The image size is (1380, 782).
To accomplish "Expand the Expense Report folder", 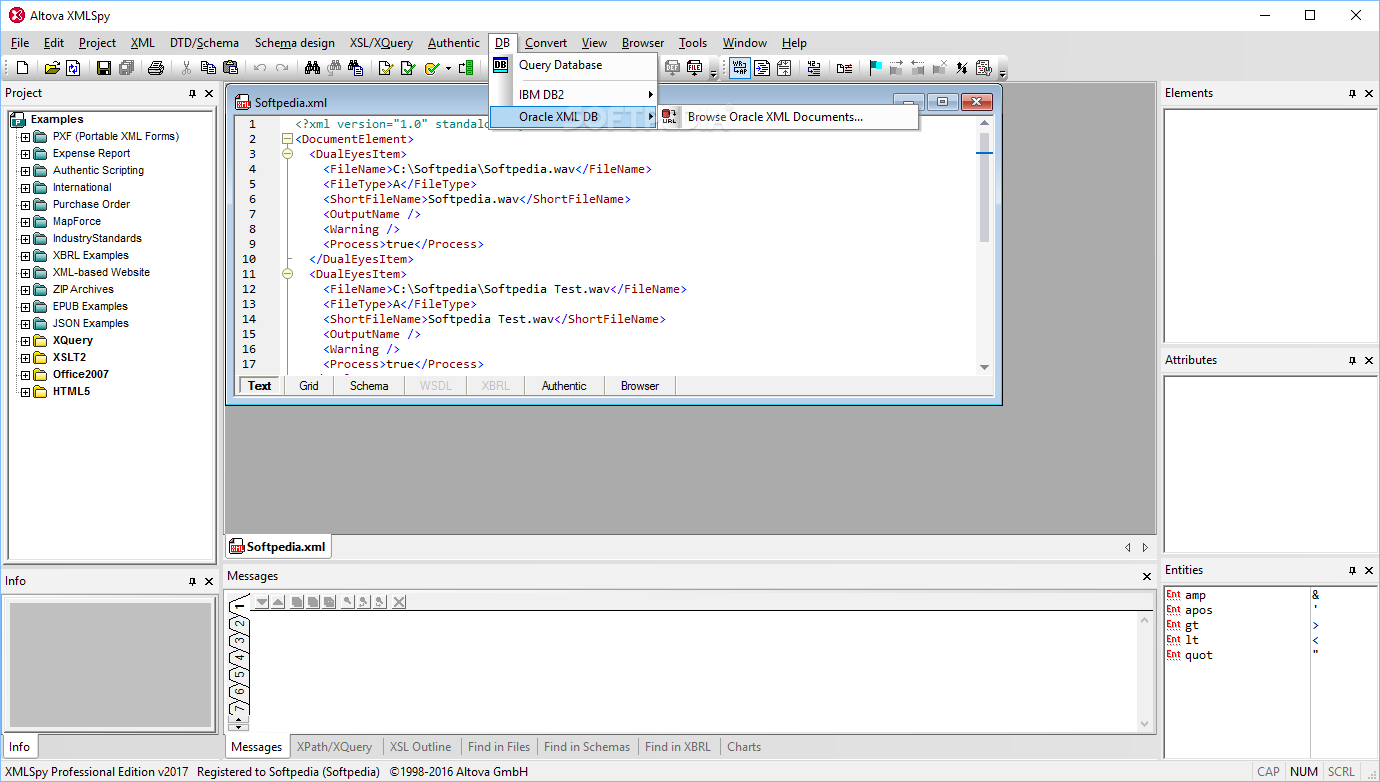I will [26, 153].
